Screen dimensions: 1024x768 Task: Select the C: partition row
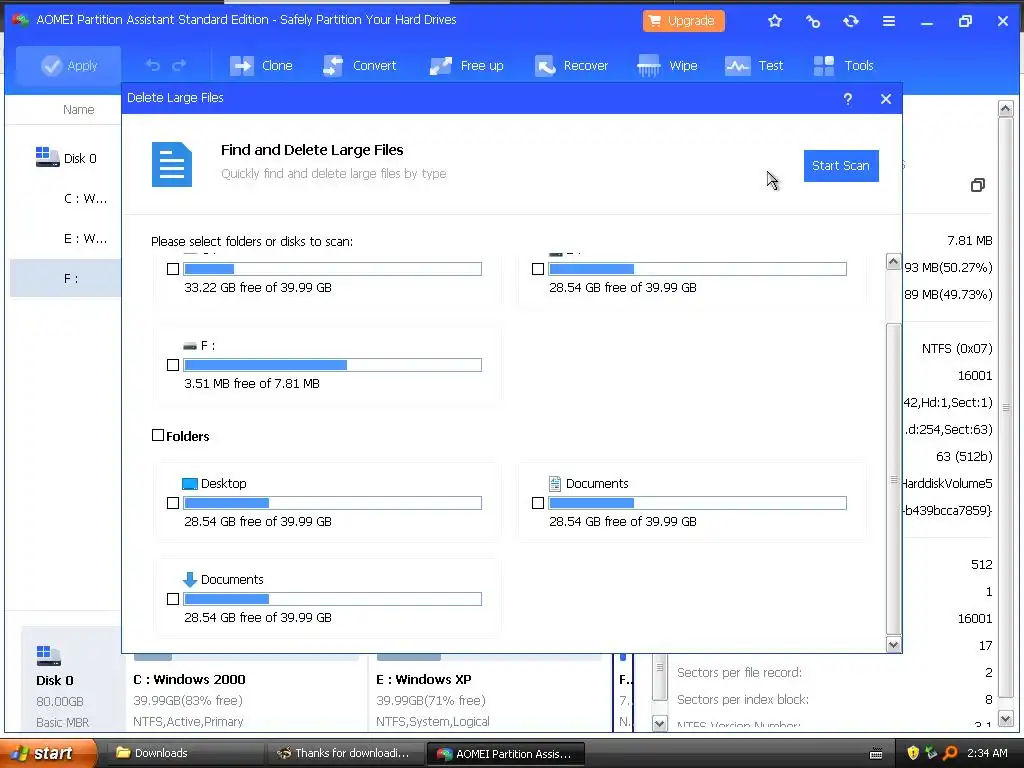pyautogui.click(x=65, y=199)
